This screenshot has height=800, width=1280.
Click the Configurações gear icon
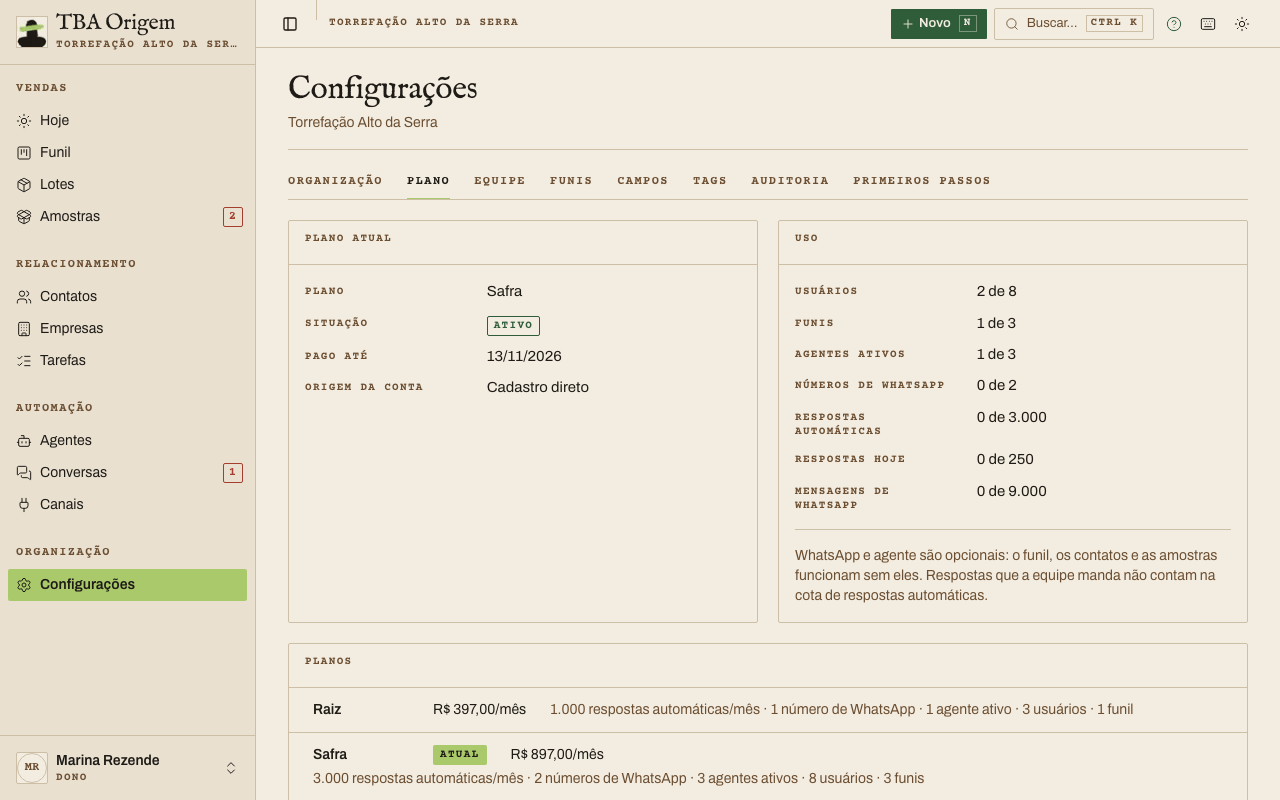24,585
